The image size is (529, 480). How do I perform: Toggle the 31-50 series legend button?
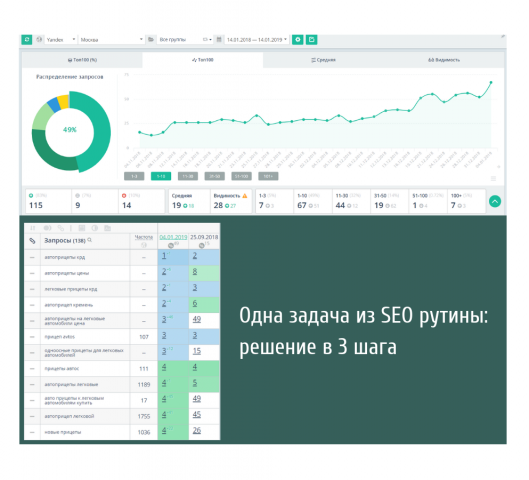tap(215, 176)
